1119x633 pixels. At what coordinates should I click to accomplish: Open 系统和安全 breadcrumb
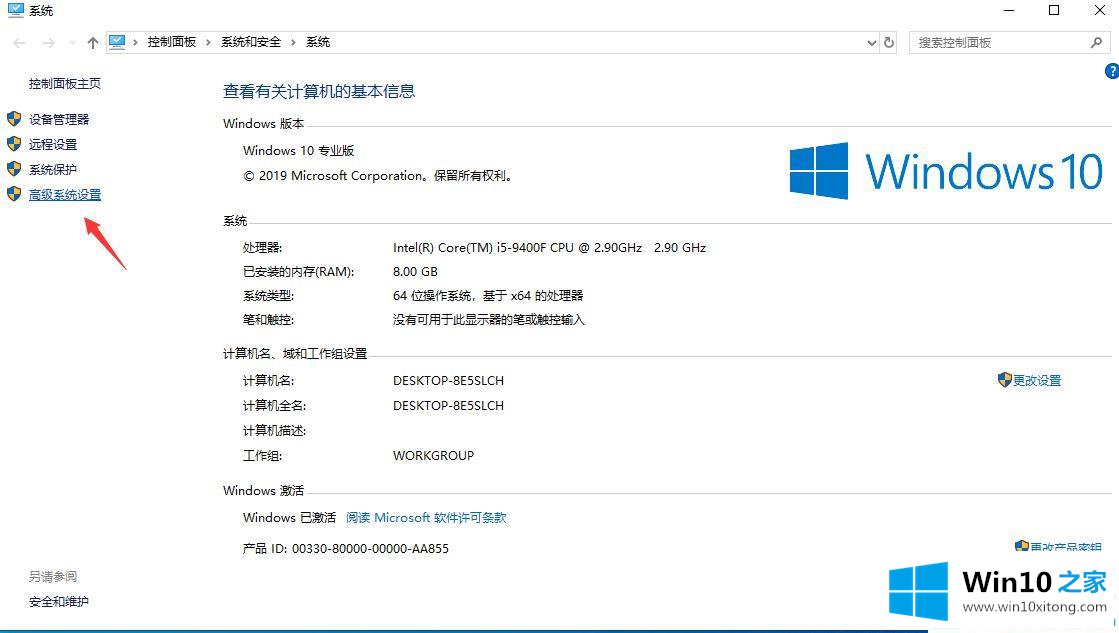click(x=250, y=42)
